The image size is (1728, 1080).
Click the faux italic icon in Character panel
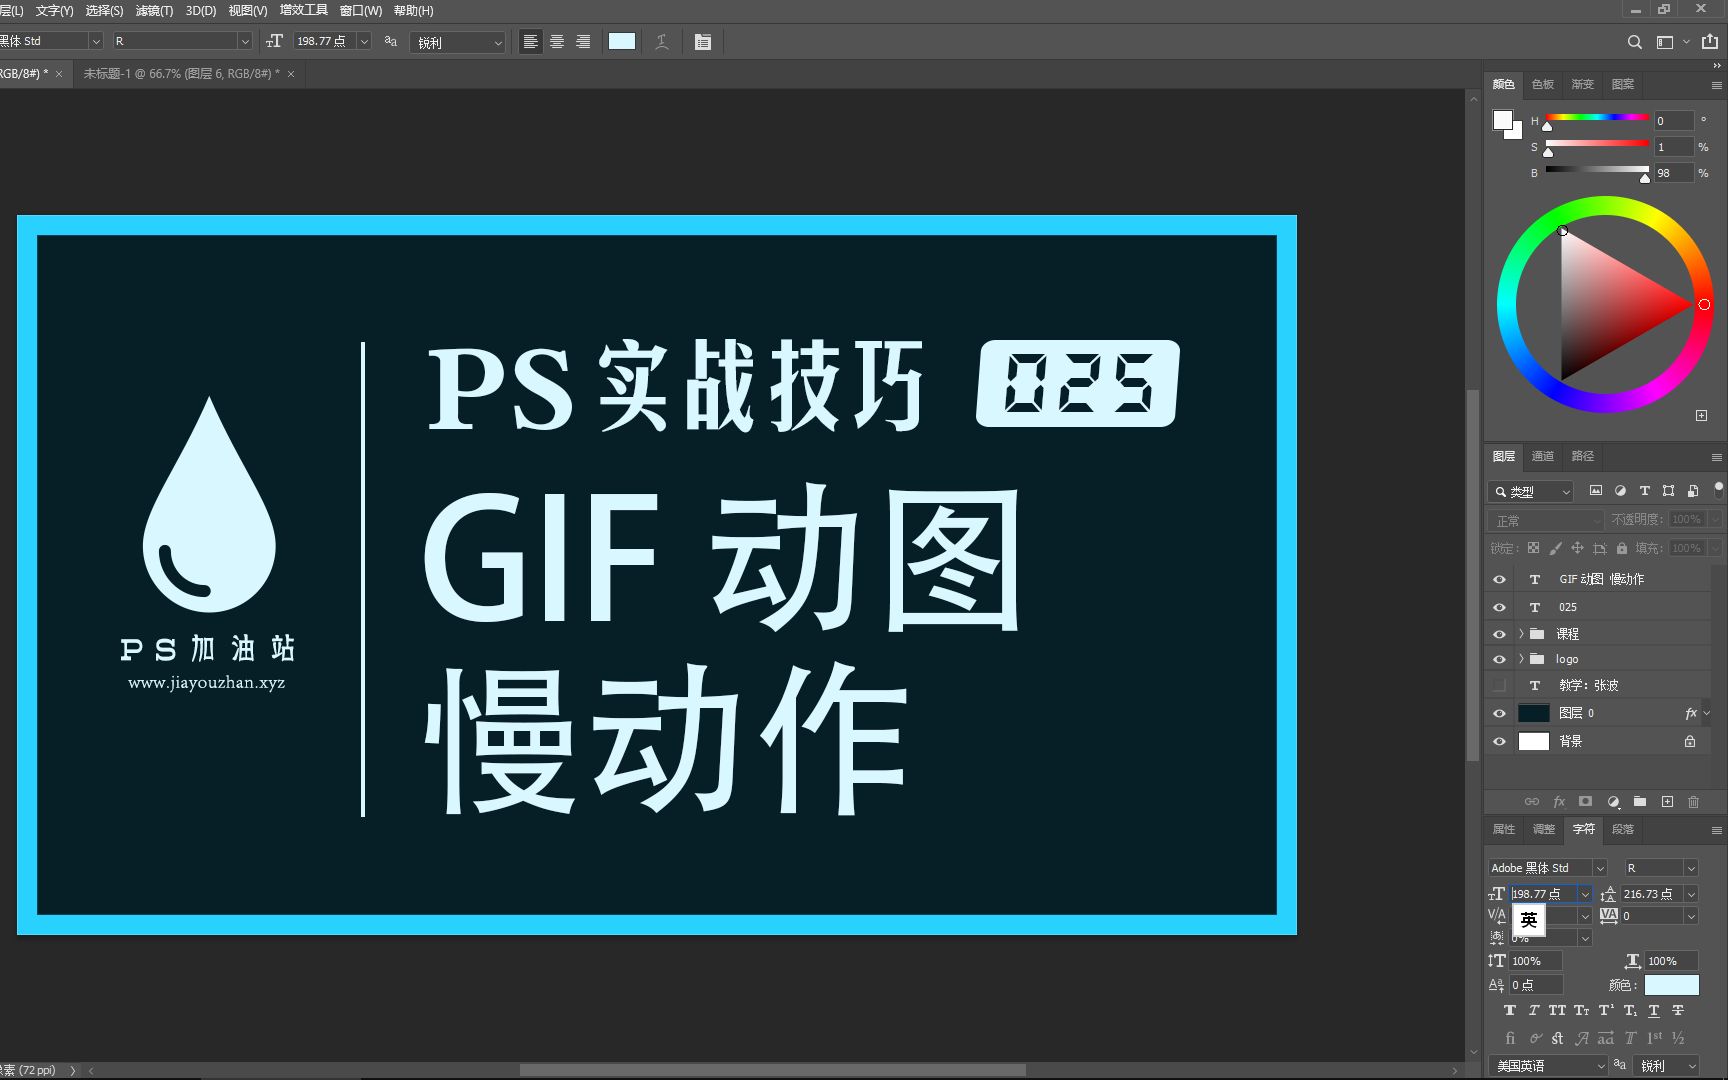(1534, 1010)
